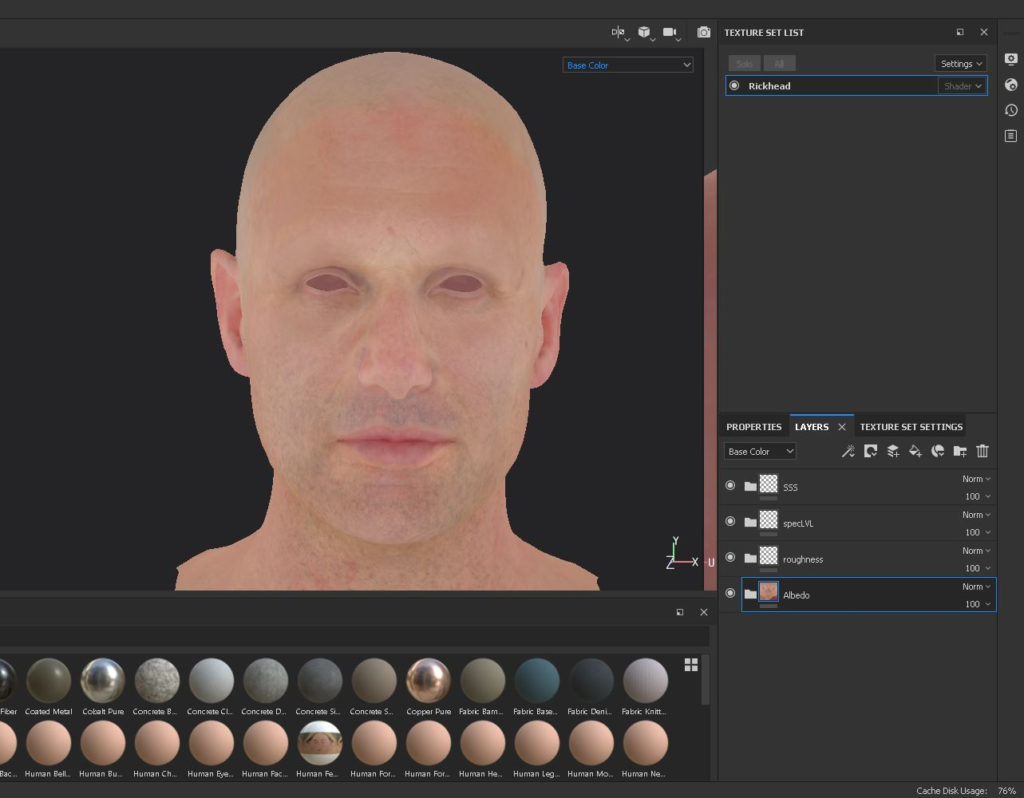The image size is (1024, 798).
Task: Switch to the Texture Set Settings tab
Action: click(911, 427)
